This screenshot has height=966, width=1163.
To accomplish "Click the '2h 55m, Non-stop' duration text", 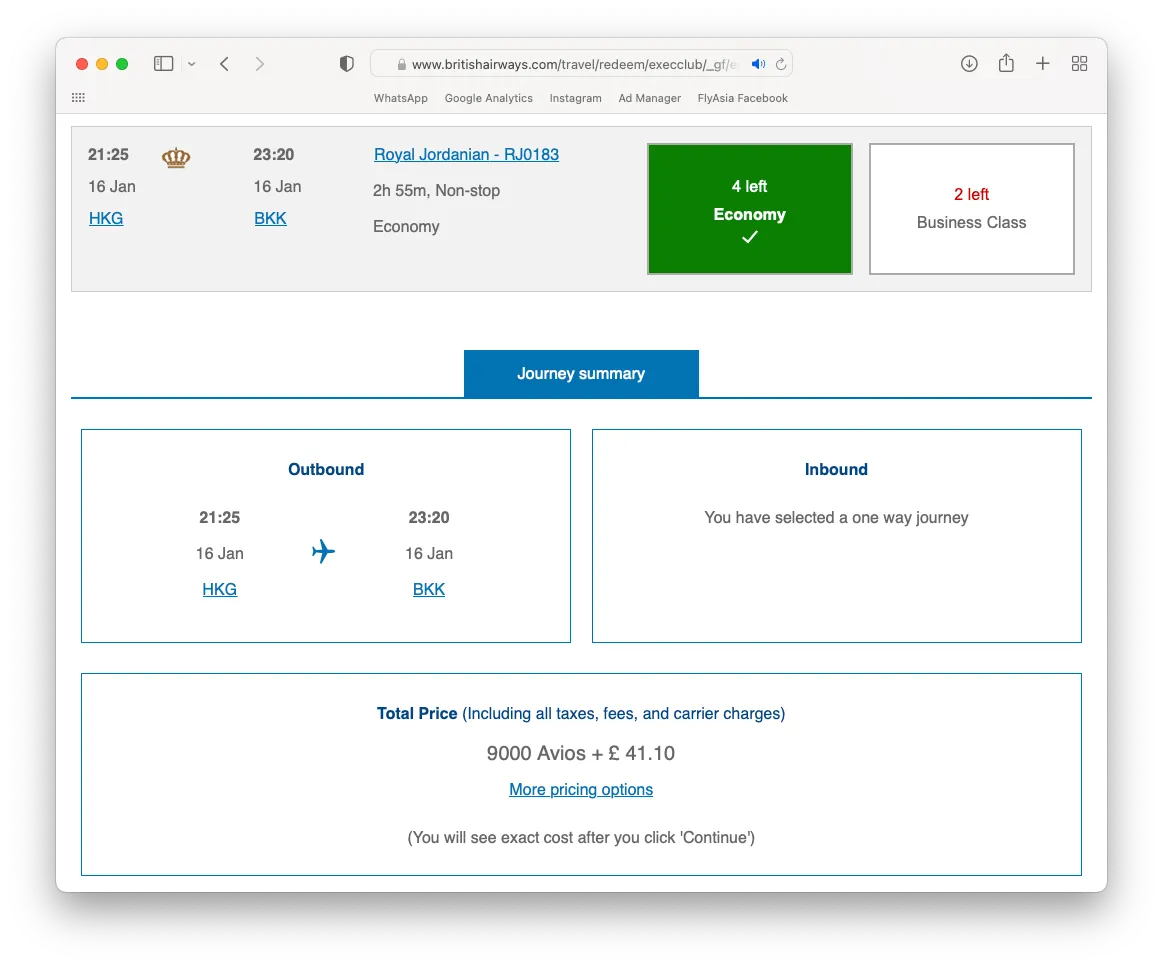I will pyautogui.click(x=436, y=191).
